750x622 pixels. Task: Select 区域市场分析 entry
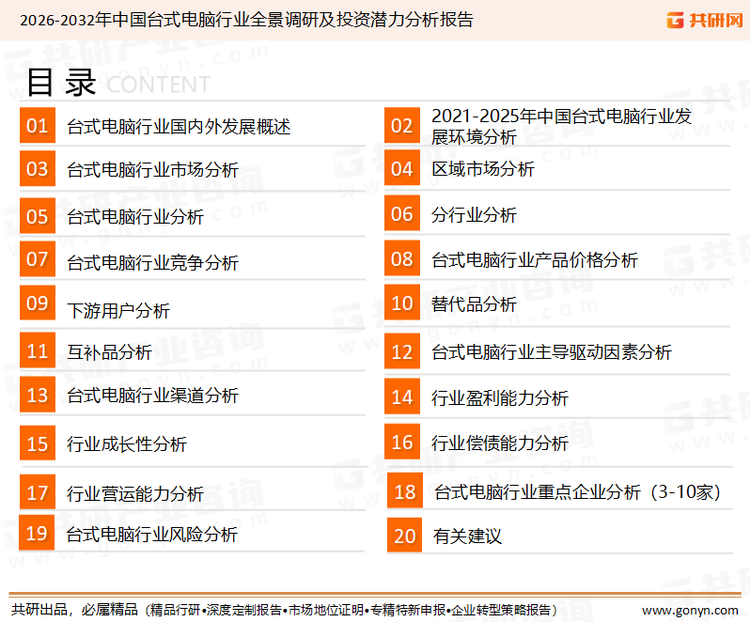click(x=483, y=169)
